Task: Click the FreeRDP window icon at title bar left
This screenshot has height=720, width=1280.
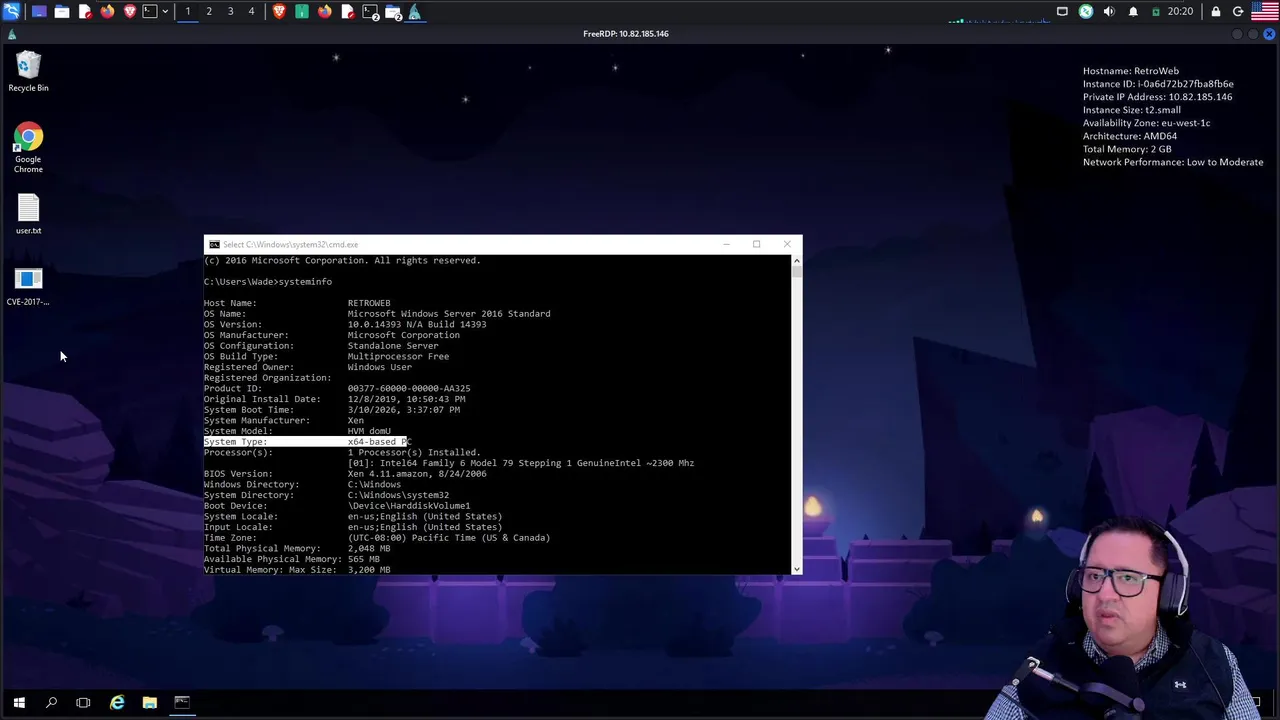Action: click(x=11, y=34)
